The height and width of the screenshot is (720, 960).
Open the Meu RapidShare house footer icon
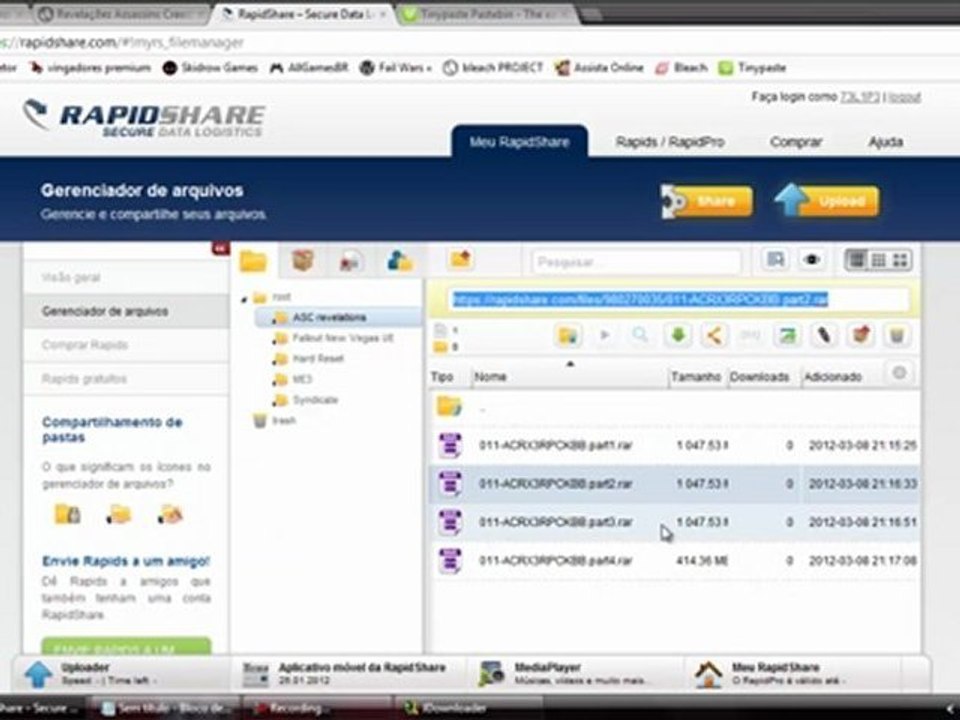coord(708,674)
